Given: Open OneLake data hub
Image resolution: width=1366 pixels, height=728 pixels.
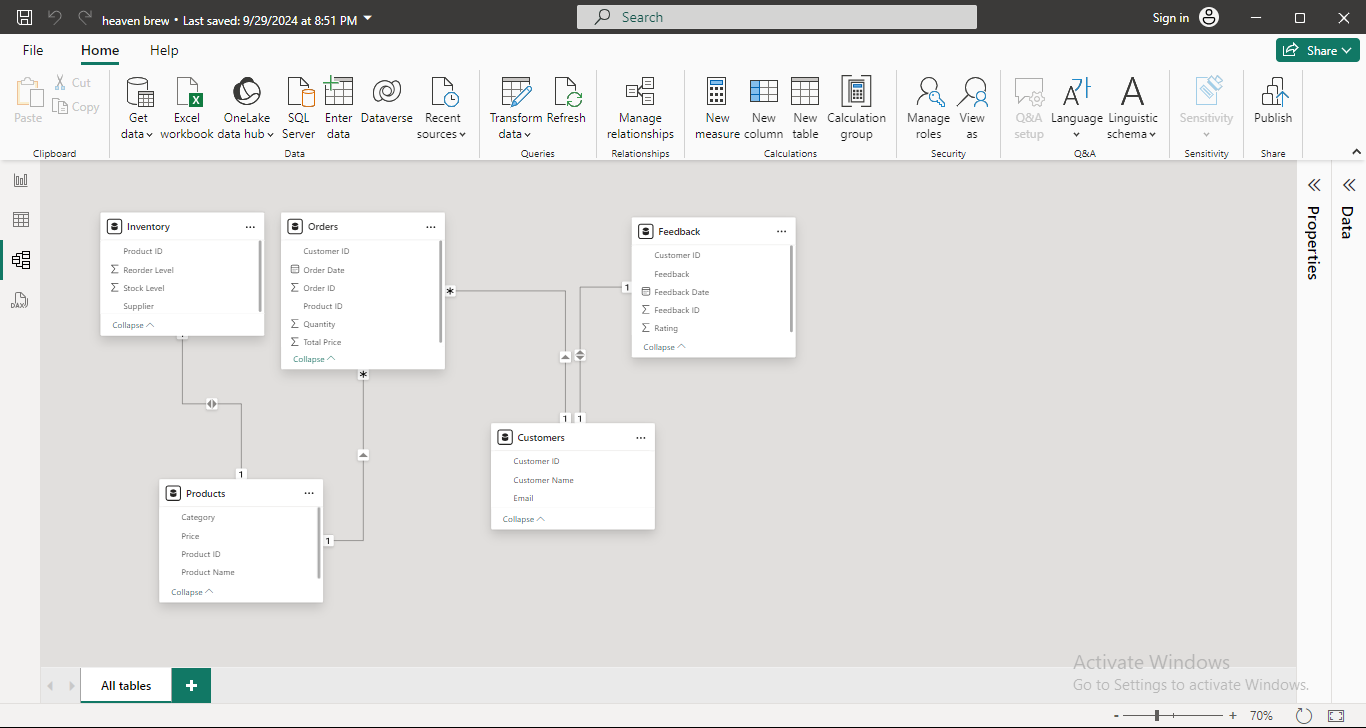Looking at the screenshot, I should 246,109.
